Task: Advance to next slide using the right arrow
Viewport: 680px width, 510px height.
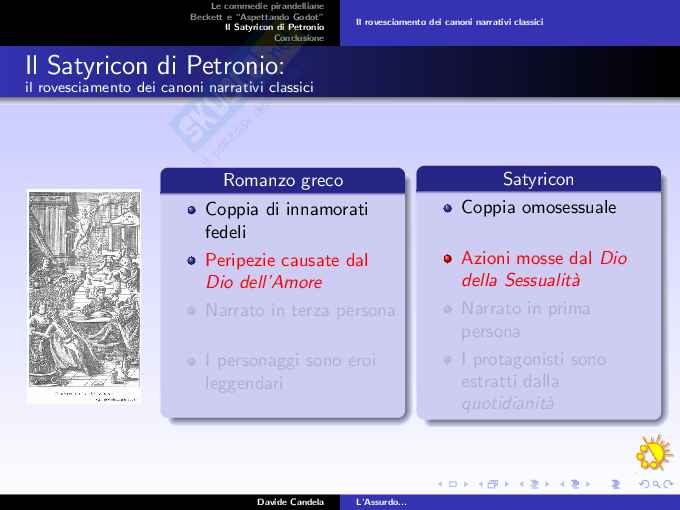Action: (465, 485)
